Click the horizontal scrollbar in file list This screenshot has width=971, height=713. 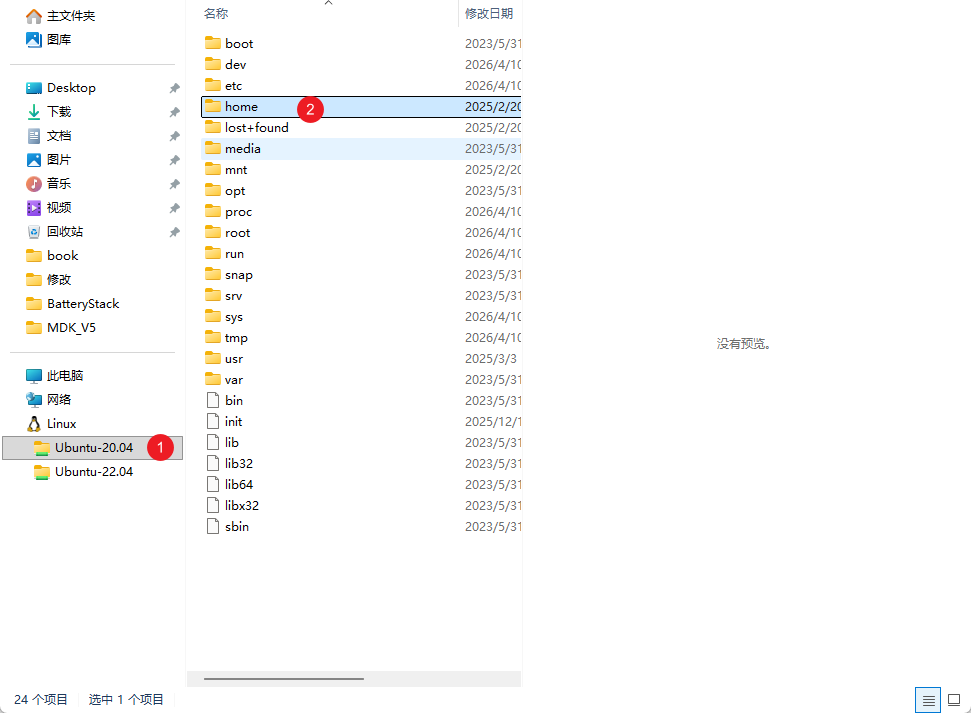click(x=284, y=679)
